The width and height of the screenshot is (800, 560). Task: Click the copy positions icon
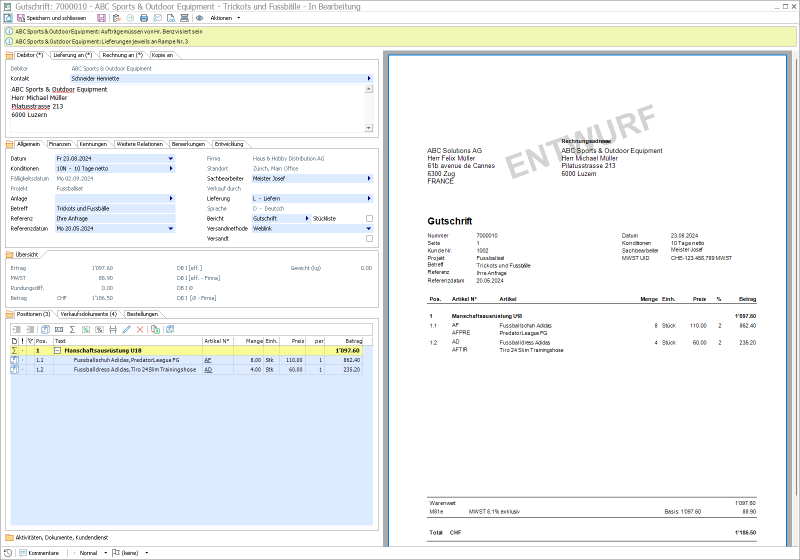pos(155,329)
